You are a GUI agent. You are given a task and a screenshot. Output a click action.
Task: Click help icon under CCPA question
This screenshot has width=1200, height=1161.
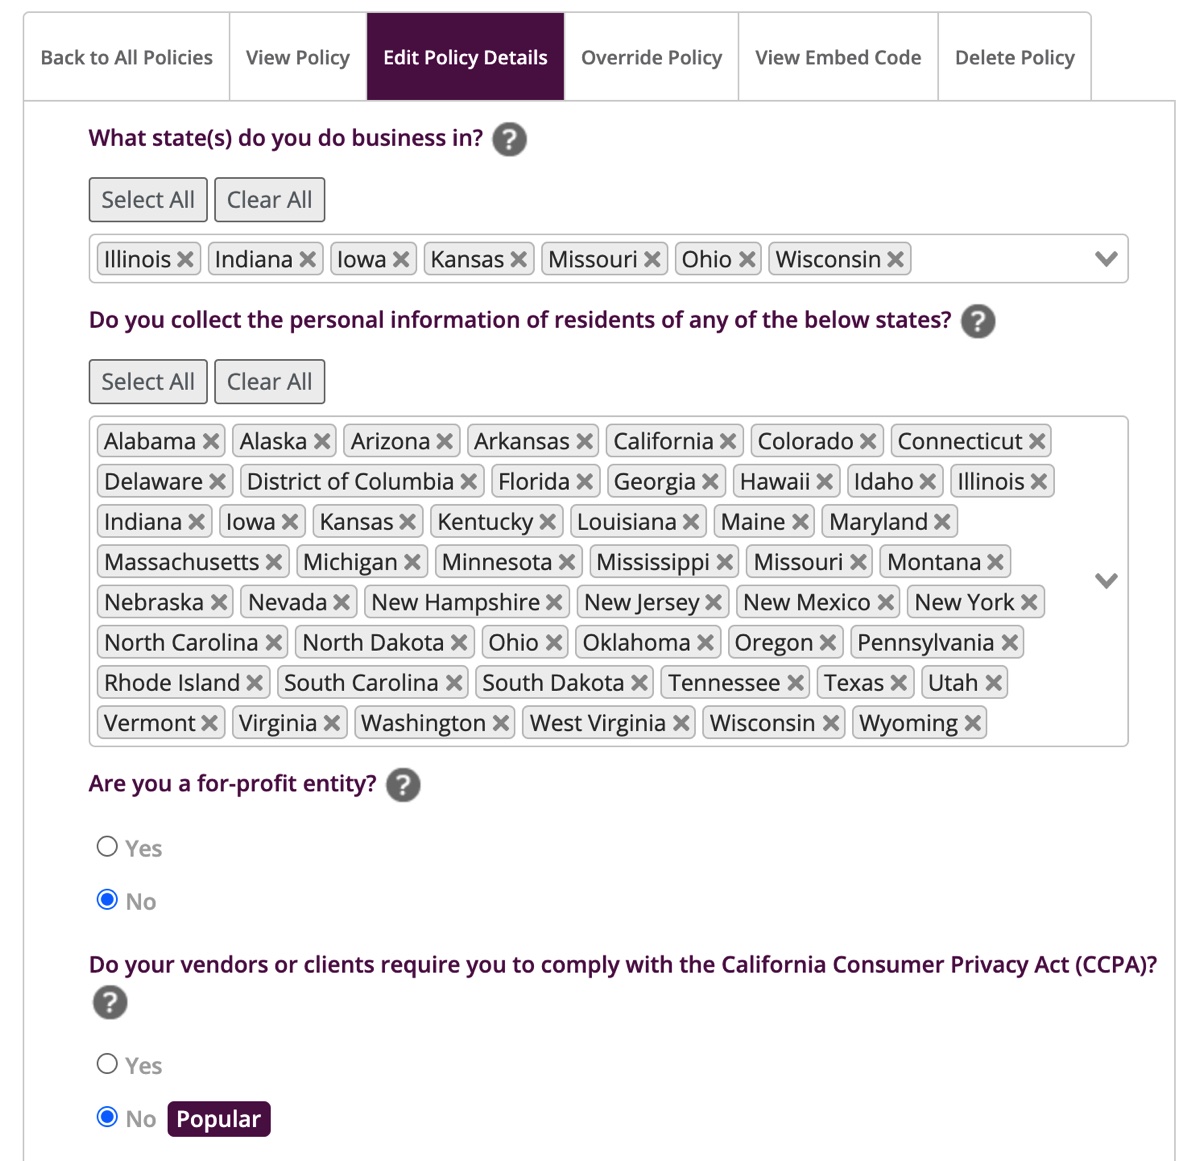[x=110, y=1002]
